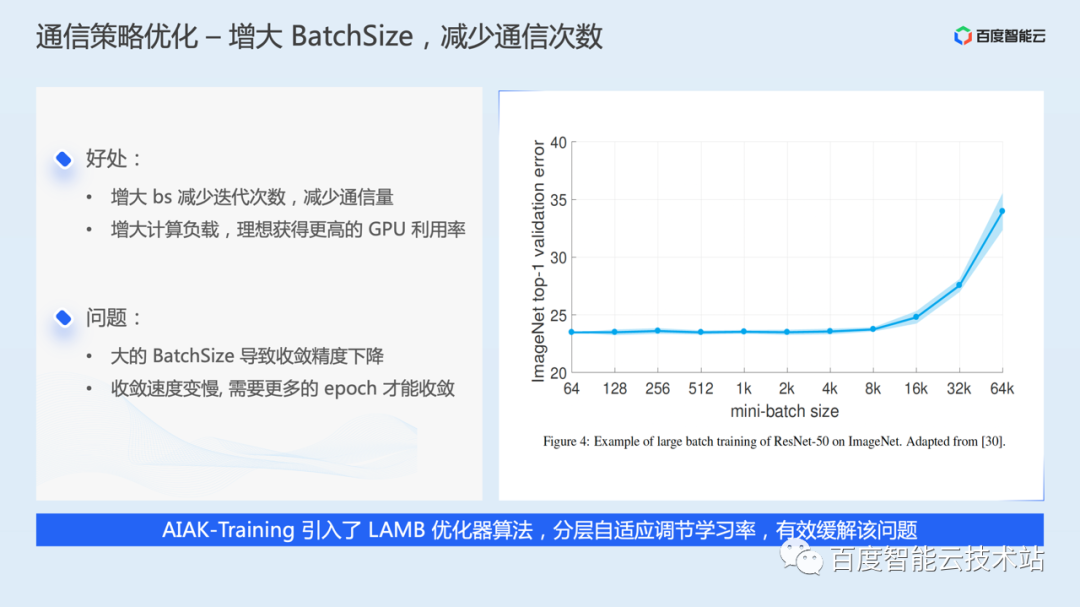Click the x-axis tick label 512

700,389
